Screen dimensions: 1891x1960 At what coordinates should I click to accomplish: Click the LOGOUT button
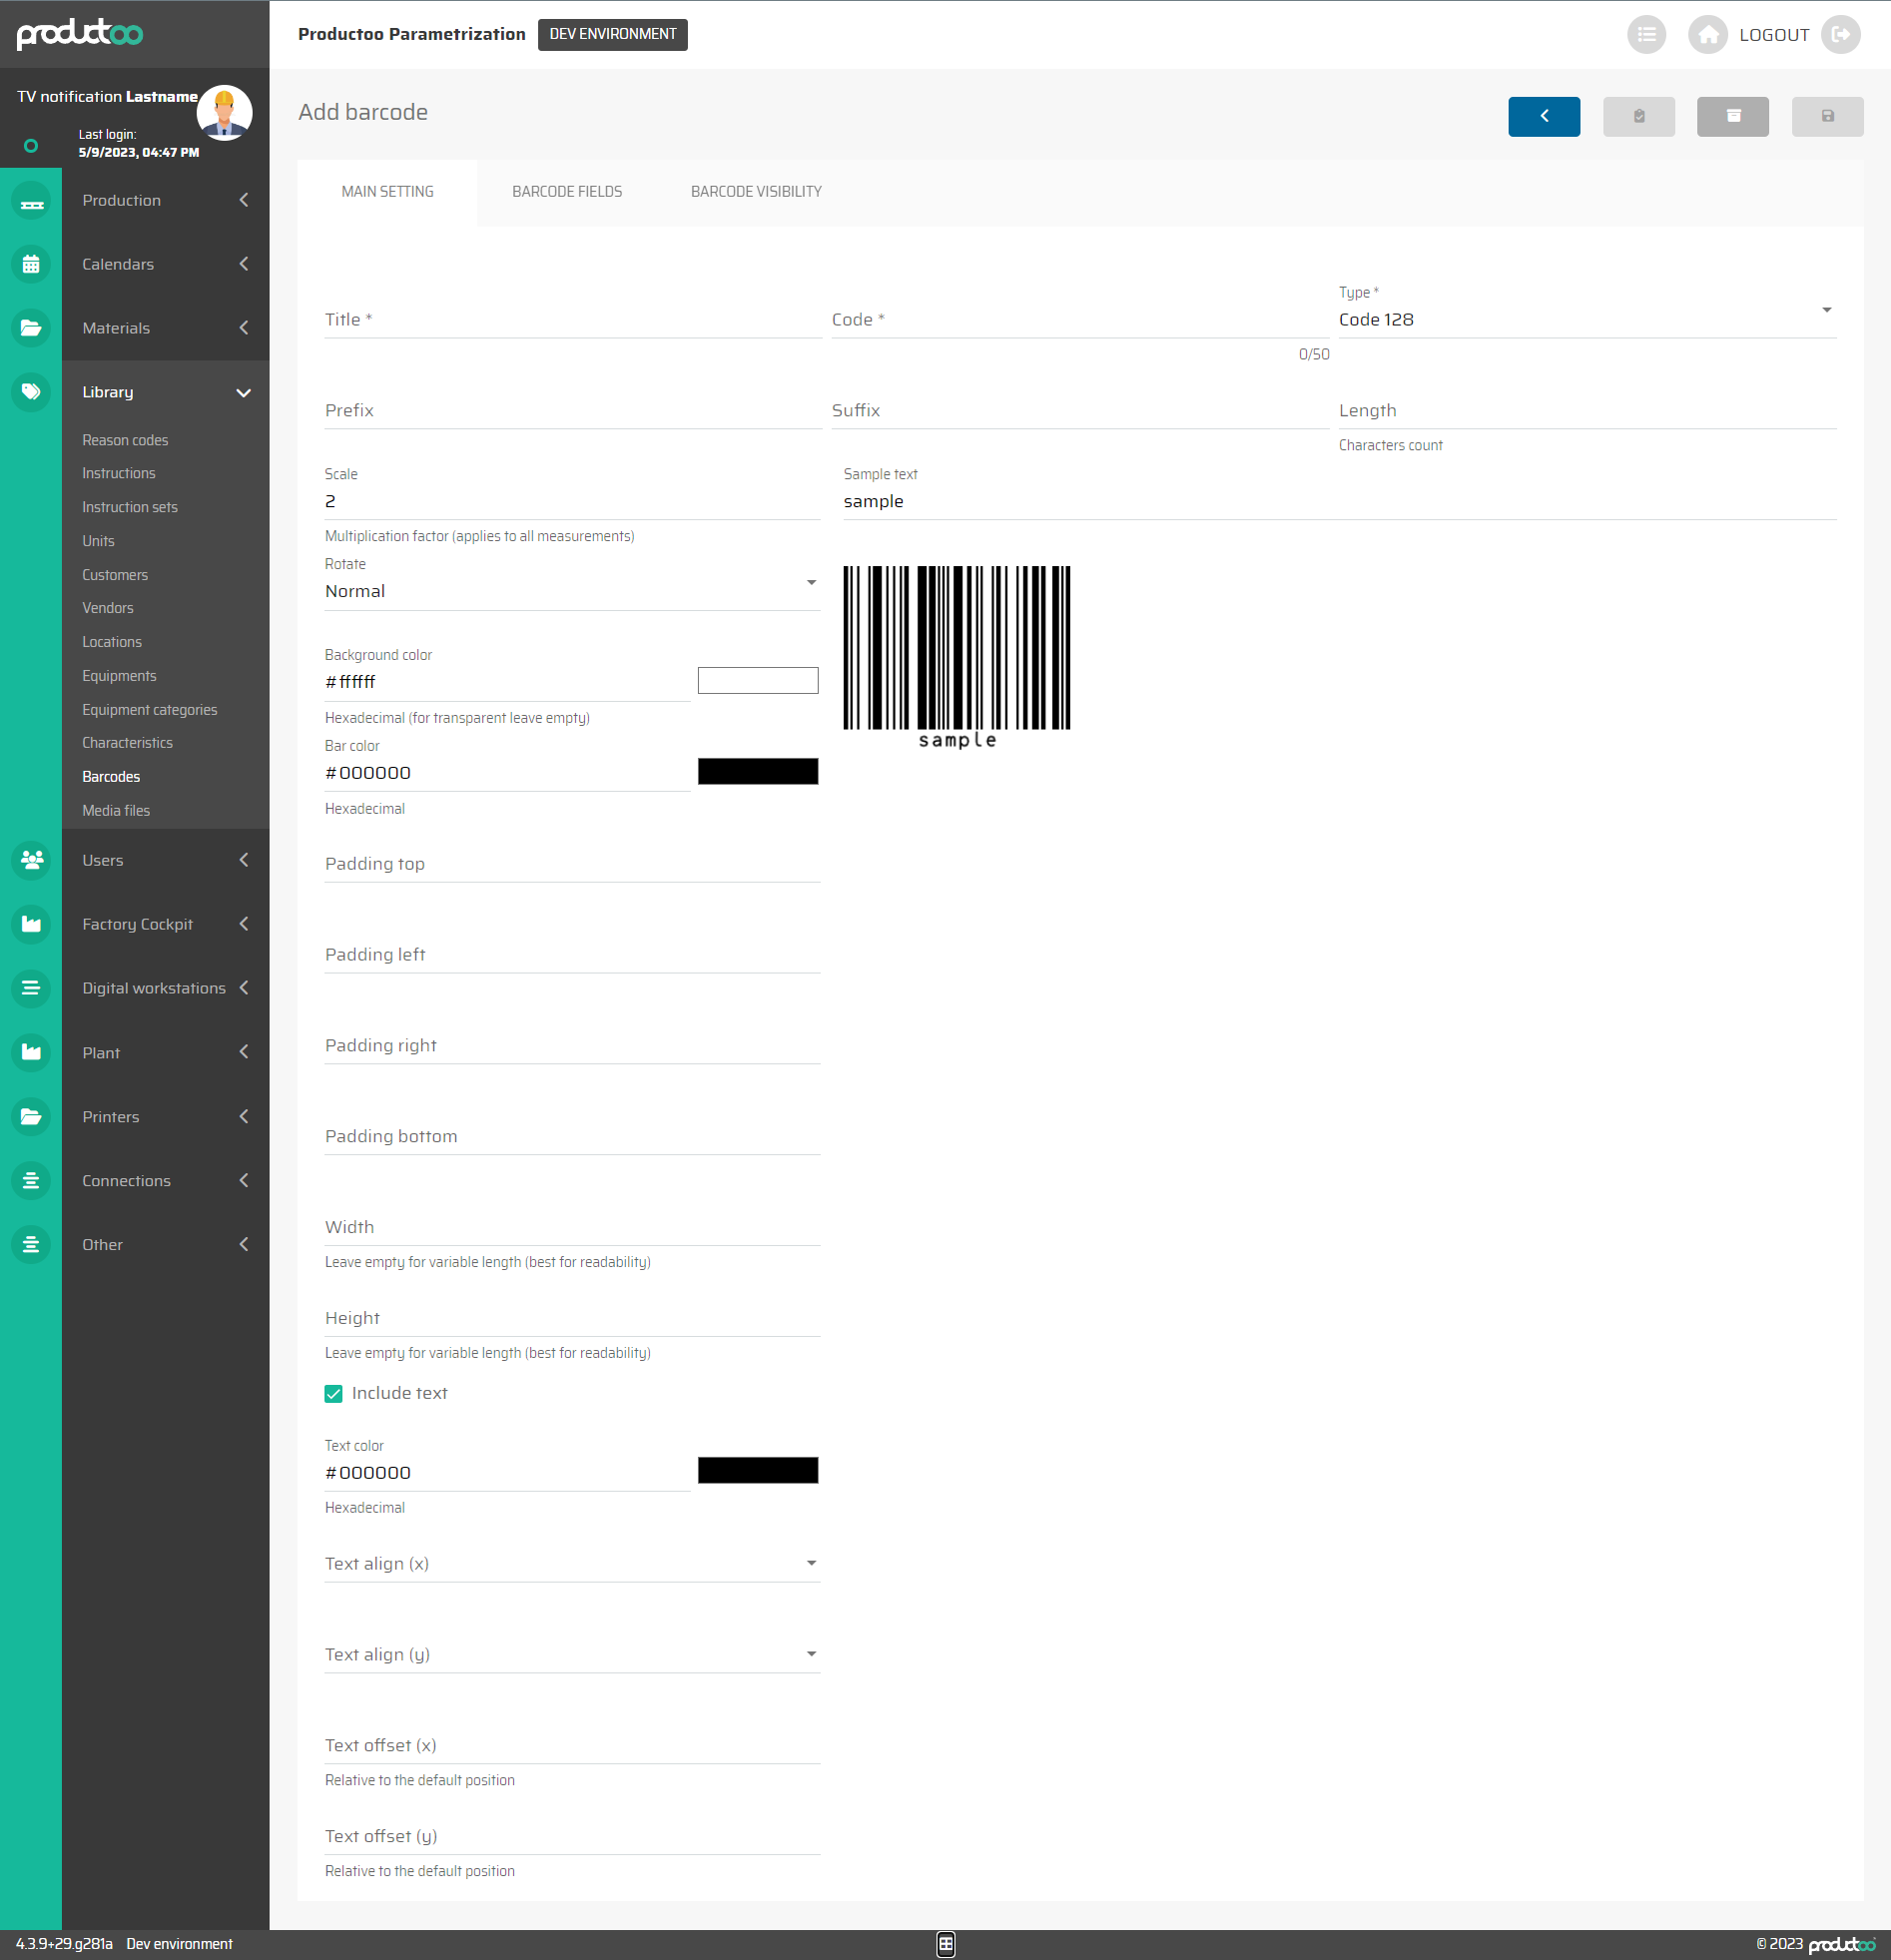(1774, 34)
